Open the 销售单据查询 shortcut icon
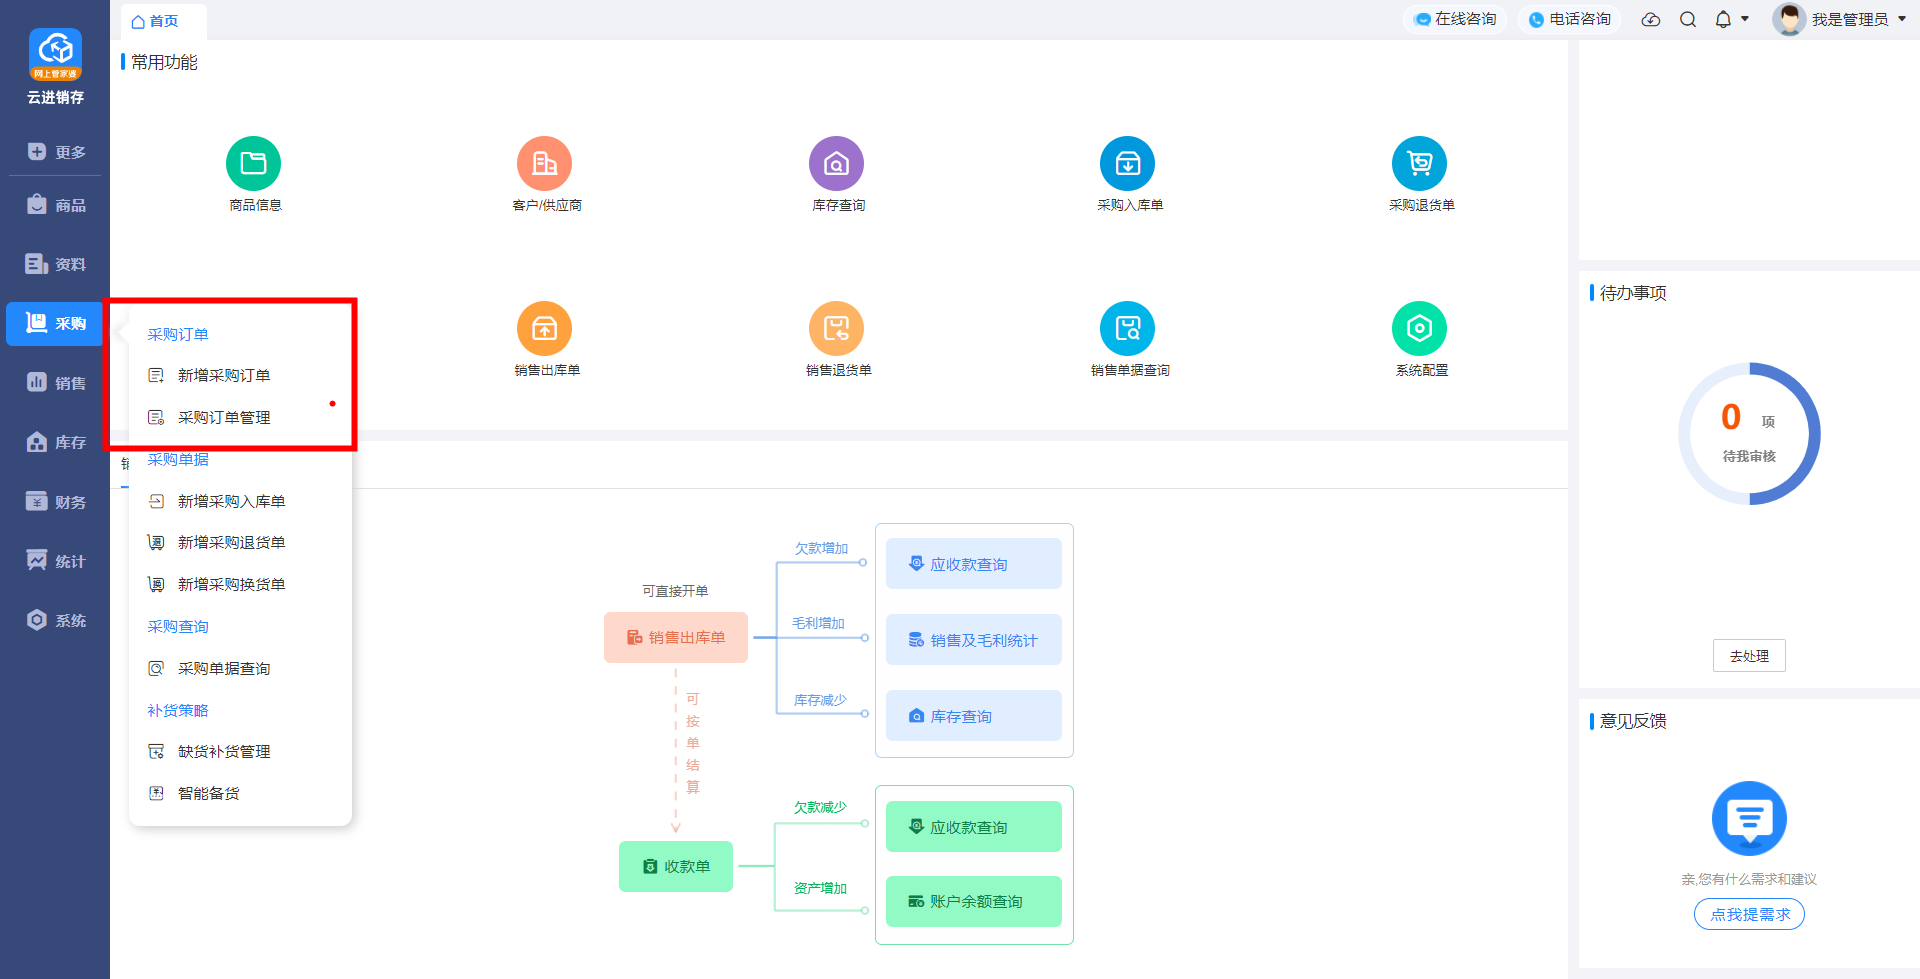Viewport: 1920px width, 979px height. [1127, 328]
